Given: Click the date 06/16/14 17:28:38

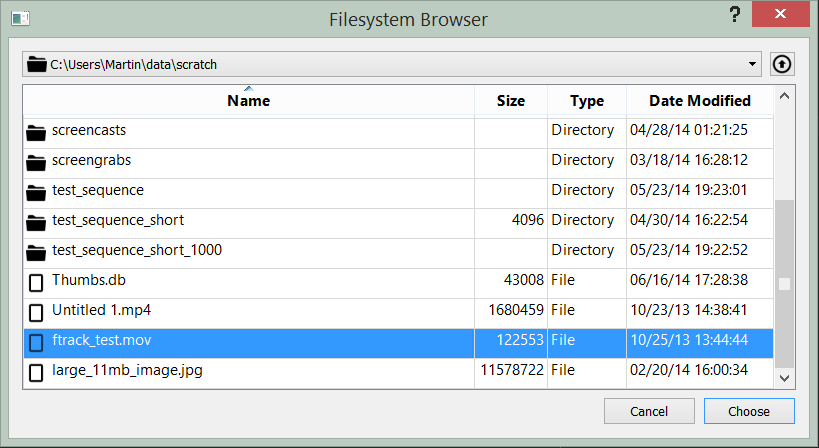Looking at the screenshot, I should pyautogui.click(x=689, y=280).
